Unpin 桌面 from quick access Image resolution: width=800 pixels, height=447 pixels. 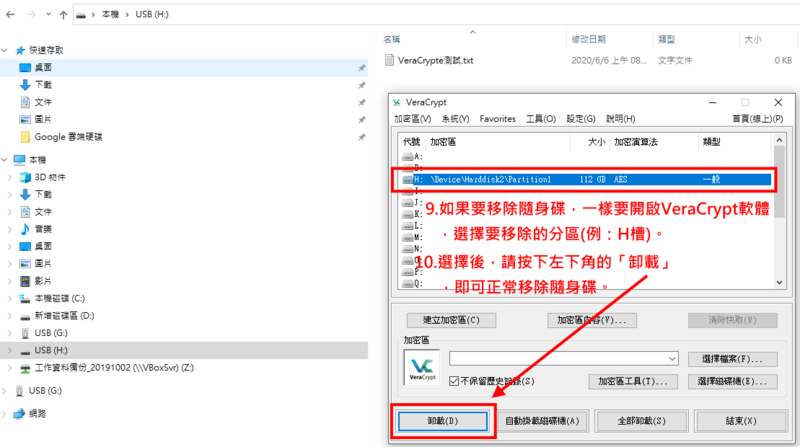click(x=362, y=67)
